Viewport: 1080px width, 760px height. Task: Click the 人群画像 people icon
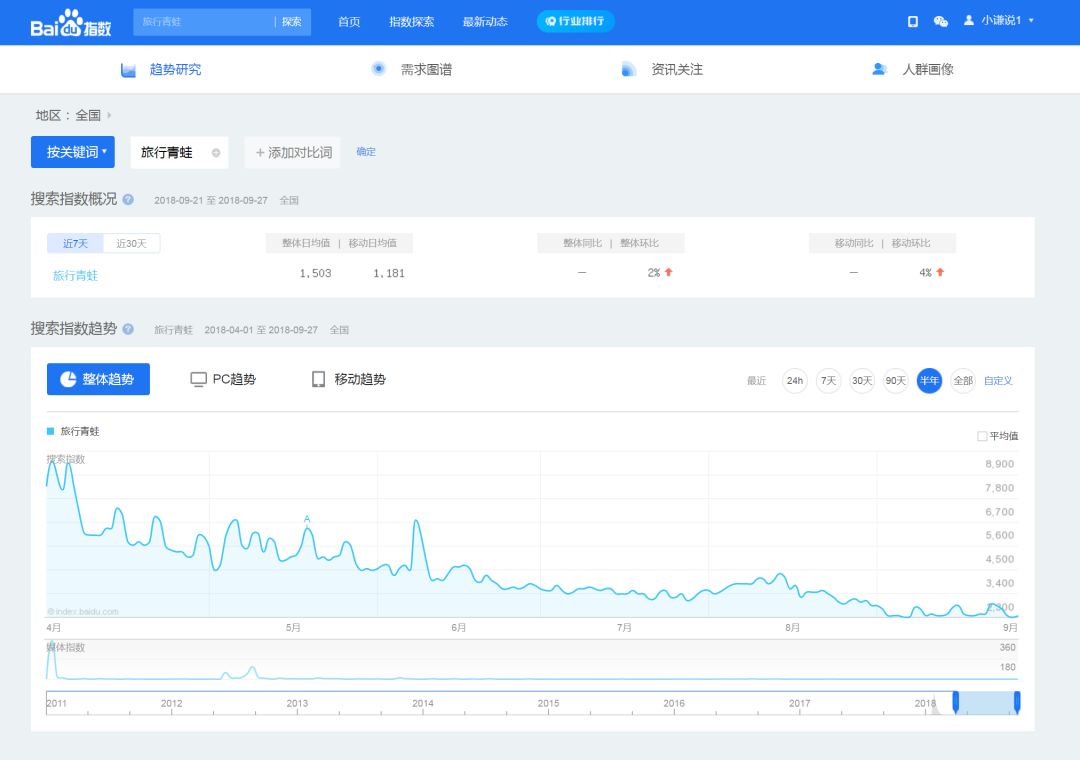click(x=879, y=69)
